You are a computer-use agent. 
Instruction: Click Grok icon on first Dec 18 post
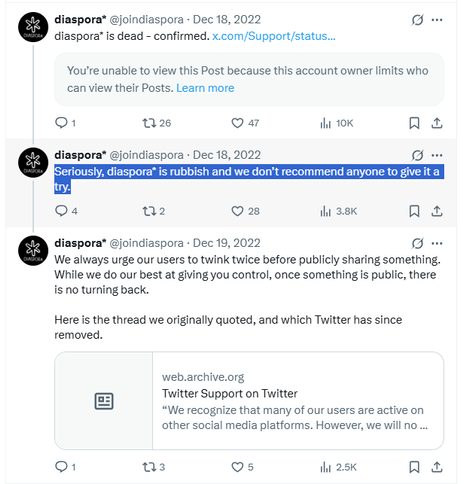[x=417, y=20]
